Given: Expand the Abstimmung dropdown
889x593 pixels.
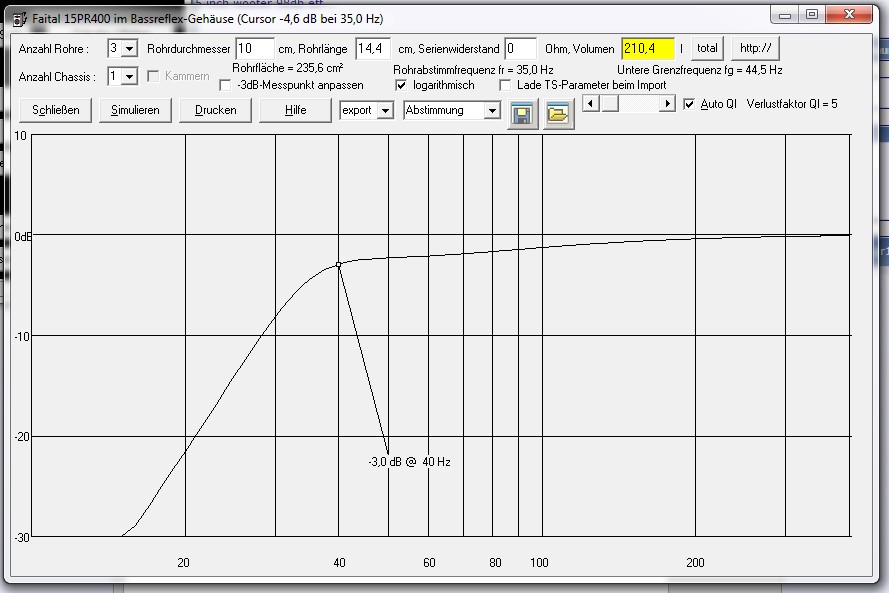Looking at the screenshot, I should pyautogui.click(x=492, y=110).
